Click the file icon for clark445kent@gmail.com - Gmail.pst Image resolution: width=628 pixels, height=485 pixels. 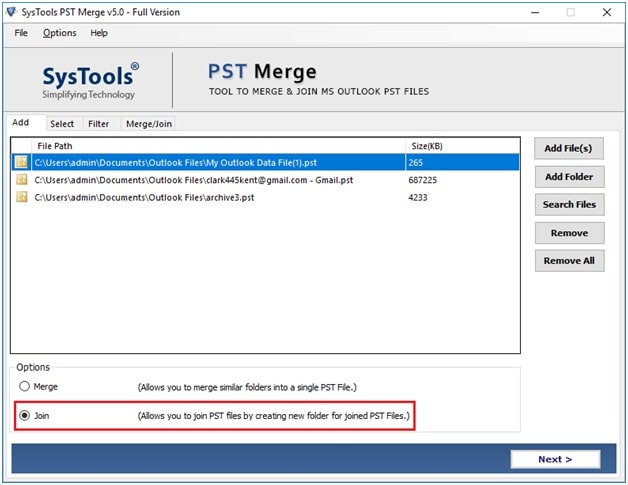coord(22,179)
